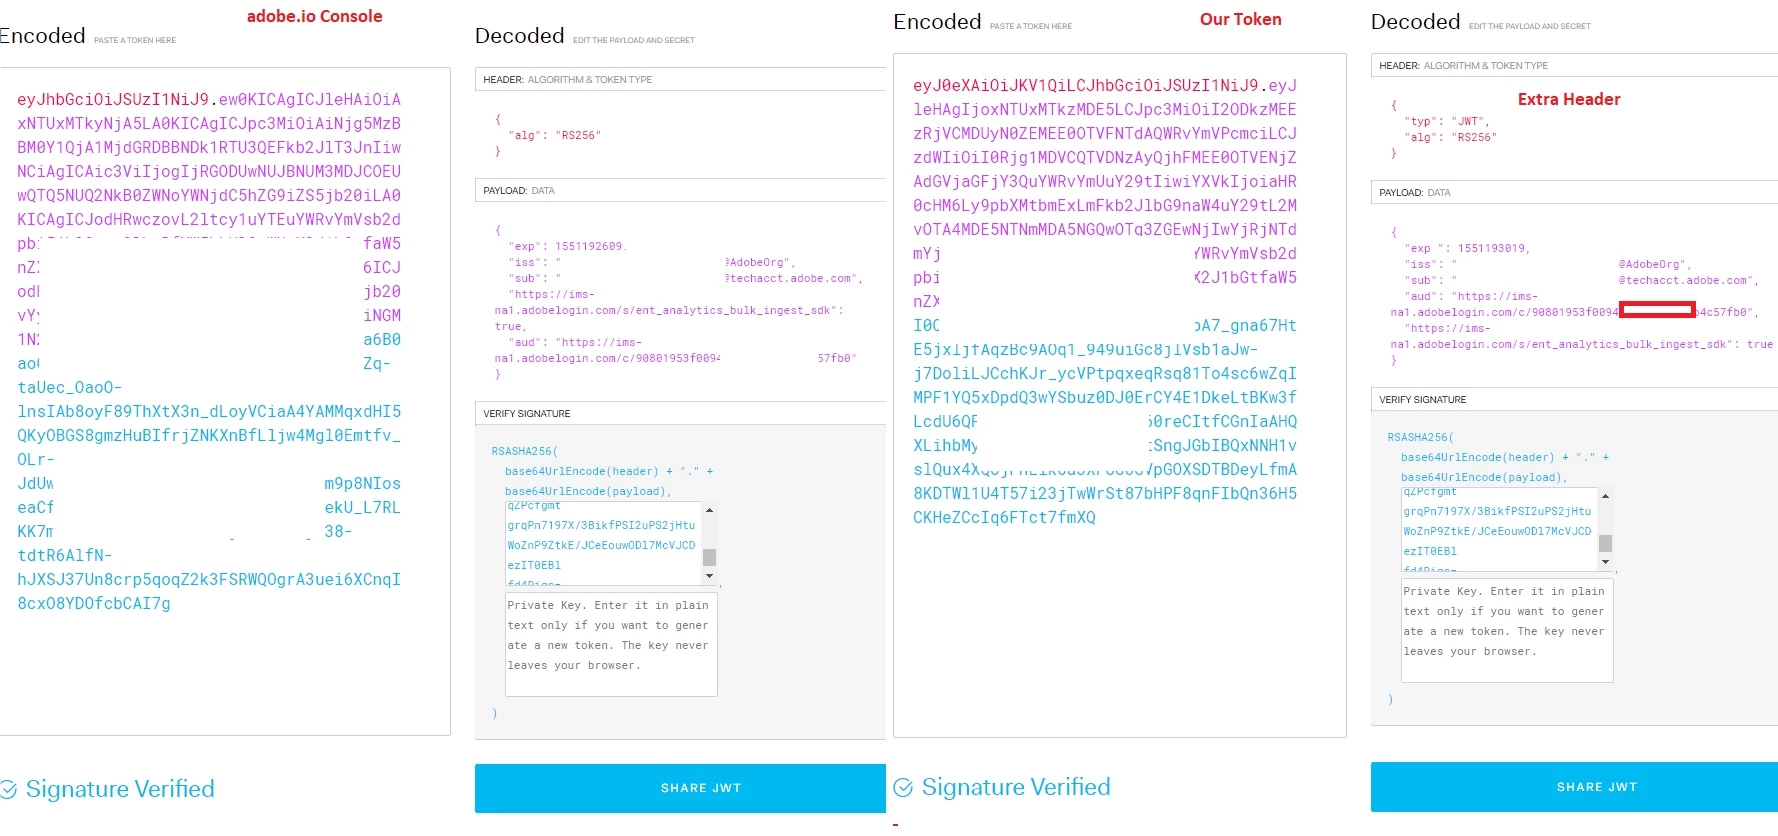
Task: Click the Encoded heading in the adobe.io Console panel
Action: click(42, 36)
